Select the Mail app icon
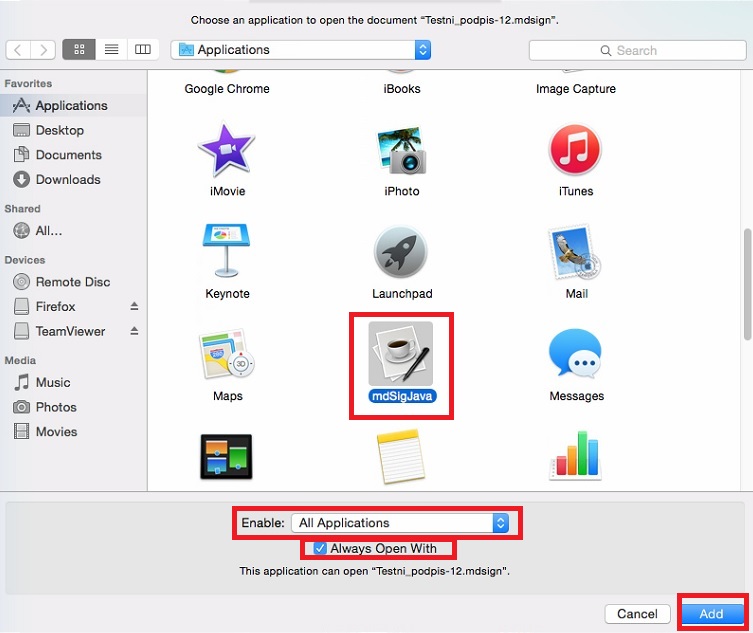Viewport: 753px width, 633px height. [x=575, y=253]
